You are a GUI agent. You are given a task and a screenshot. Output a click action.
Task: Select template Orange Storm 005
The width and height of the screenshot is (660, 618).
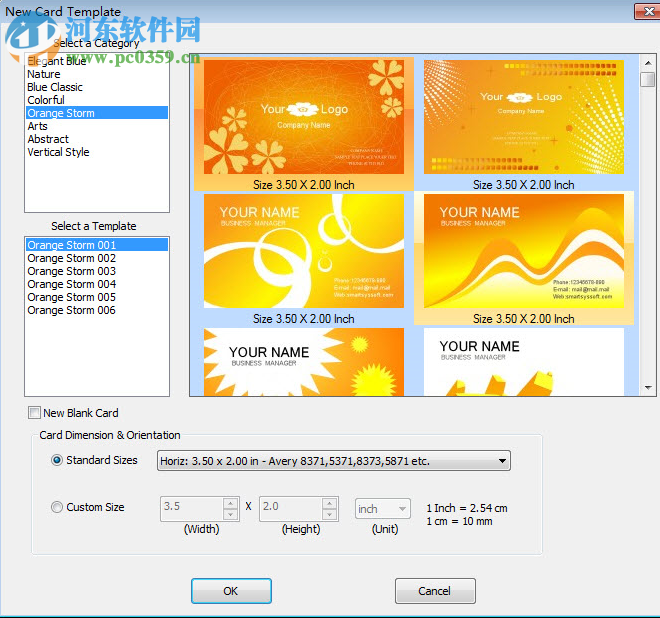click(x=97, y=297)
